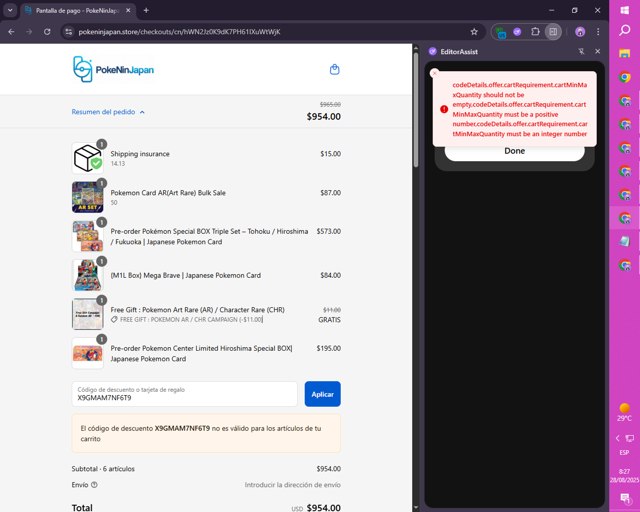Open Windows taskbar search

[x=624, y=30]
